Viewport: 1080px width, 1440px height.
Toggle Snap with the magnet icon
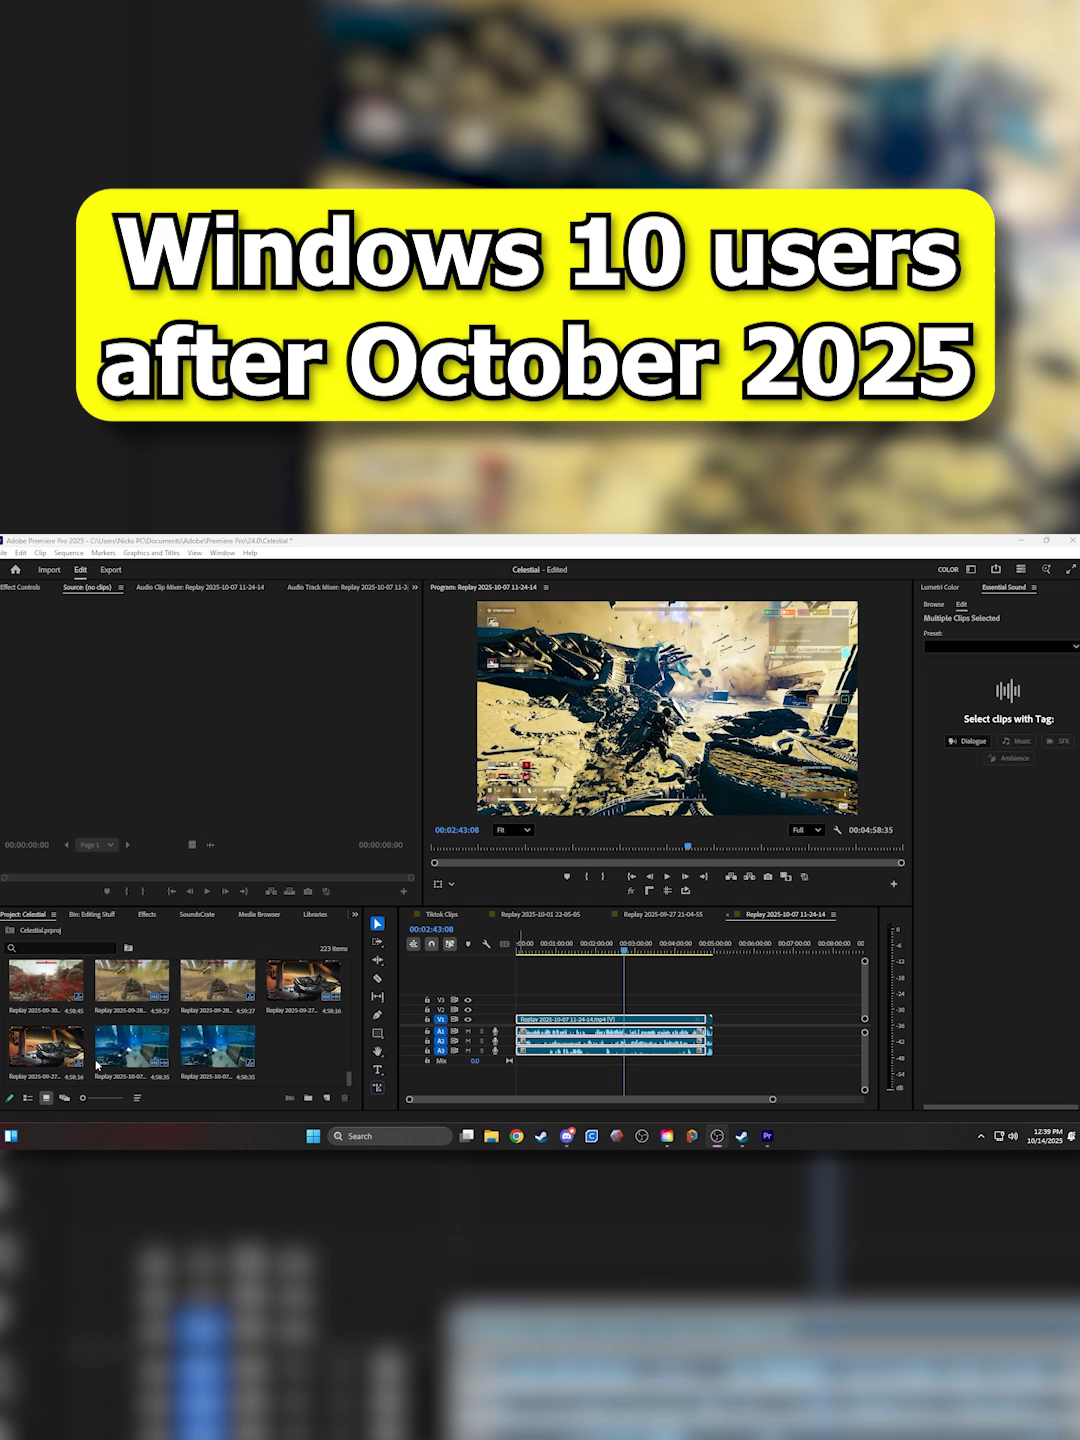click(431, 944)
